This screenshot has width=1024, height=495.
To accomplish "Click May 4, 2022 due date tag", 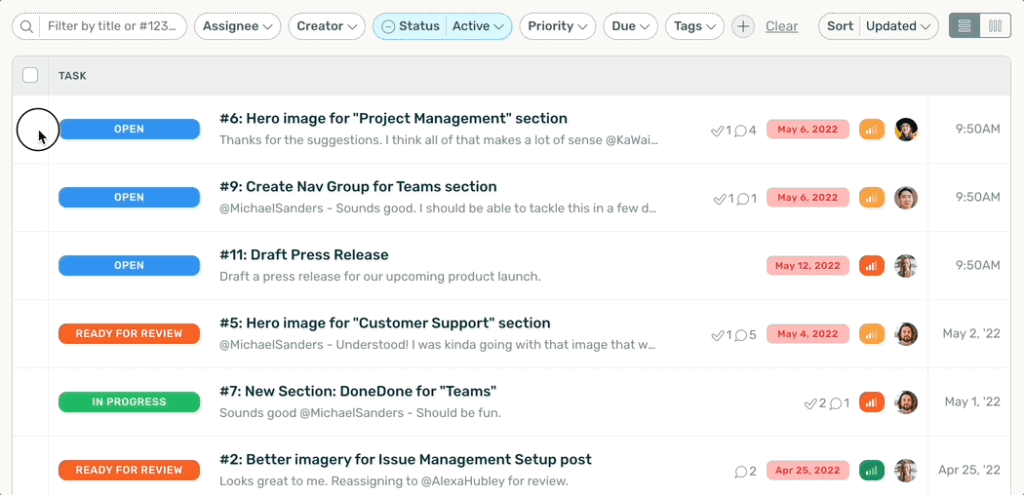I will tap(808, 334).
